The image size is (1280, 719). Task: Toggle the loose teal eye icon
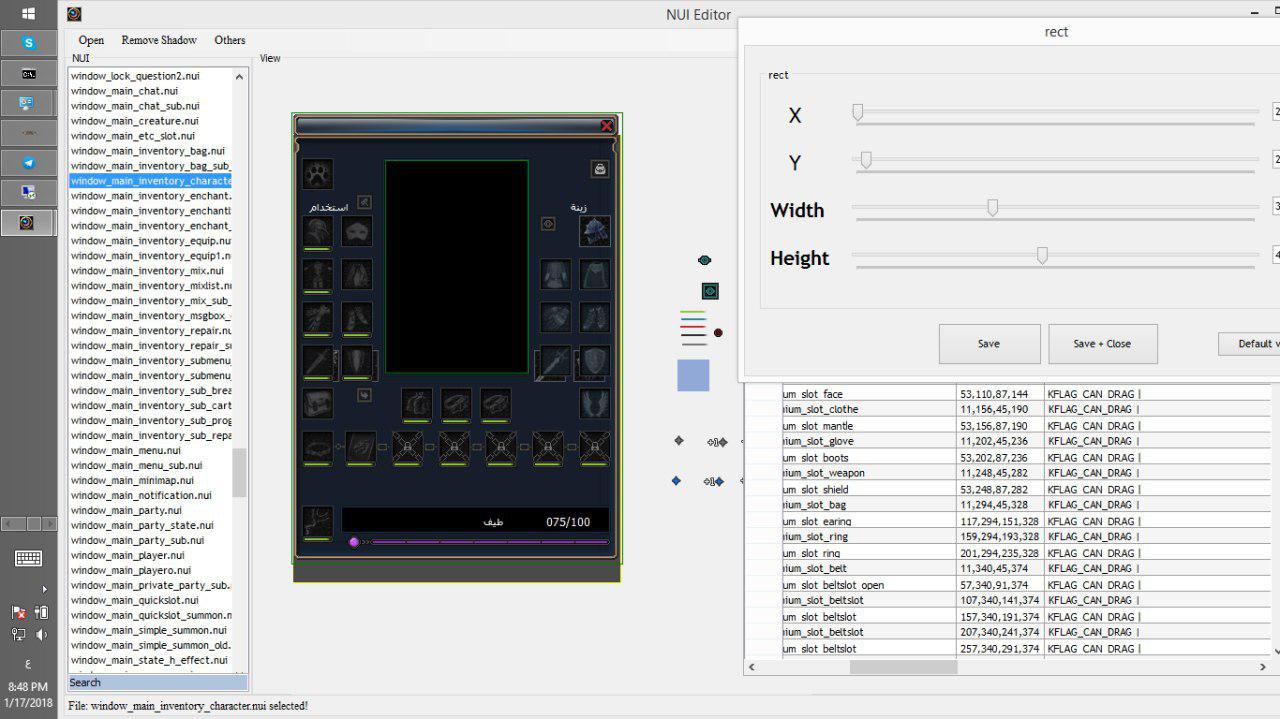pyautogui.click(x=705, y=260)
